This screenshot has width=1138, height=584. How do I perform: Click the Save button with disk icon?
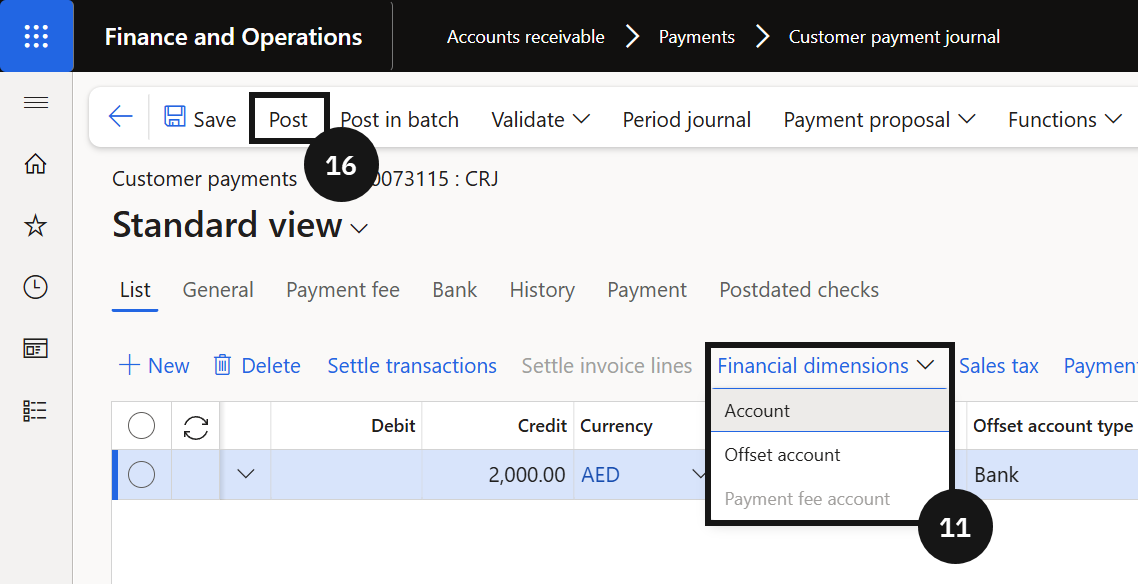pyautogui.click(x=200, y=118)
